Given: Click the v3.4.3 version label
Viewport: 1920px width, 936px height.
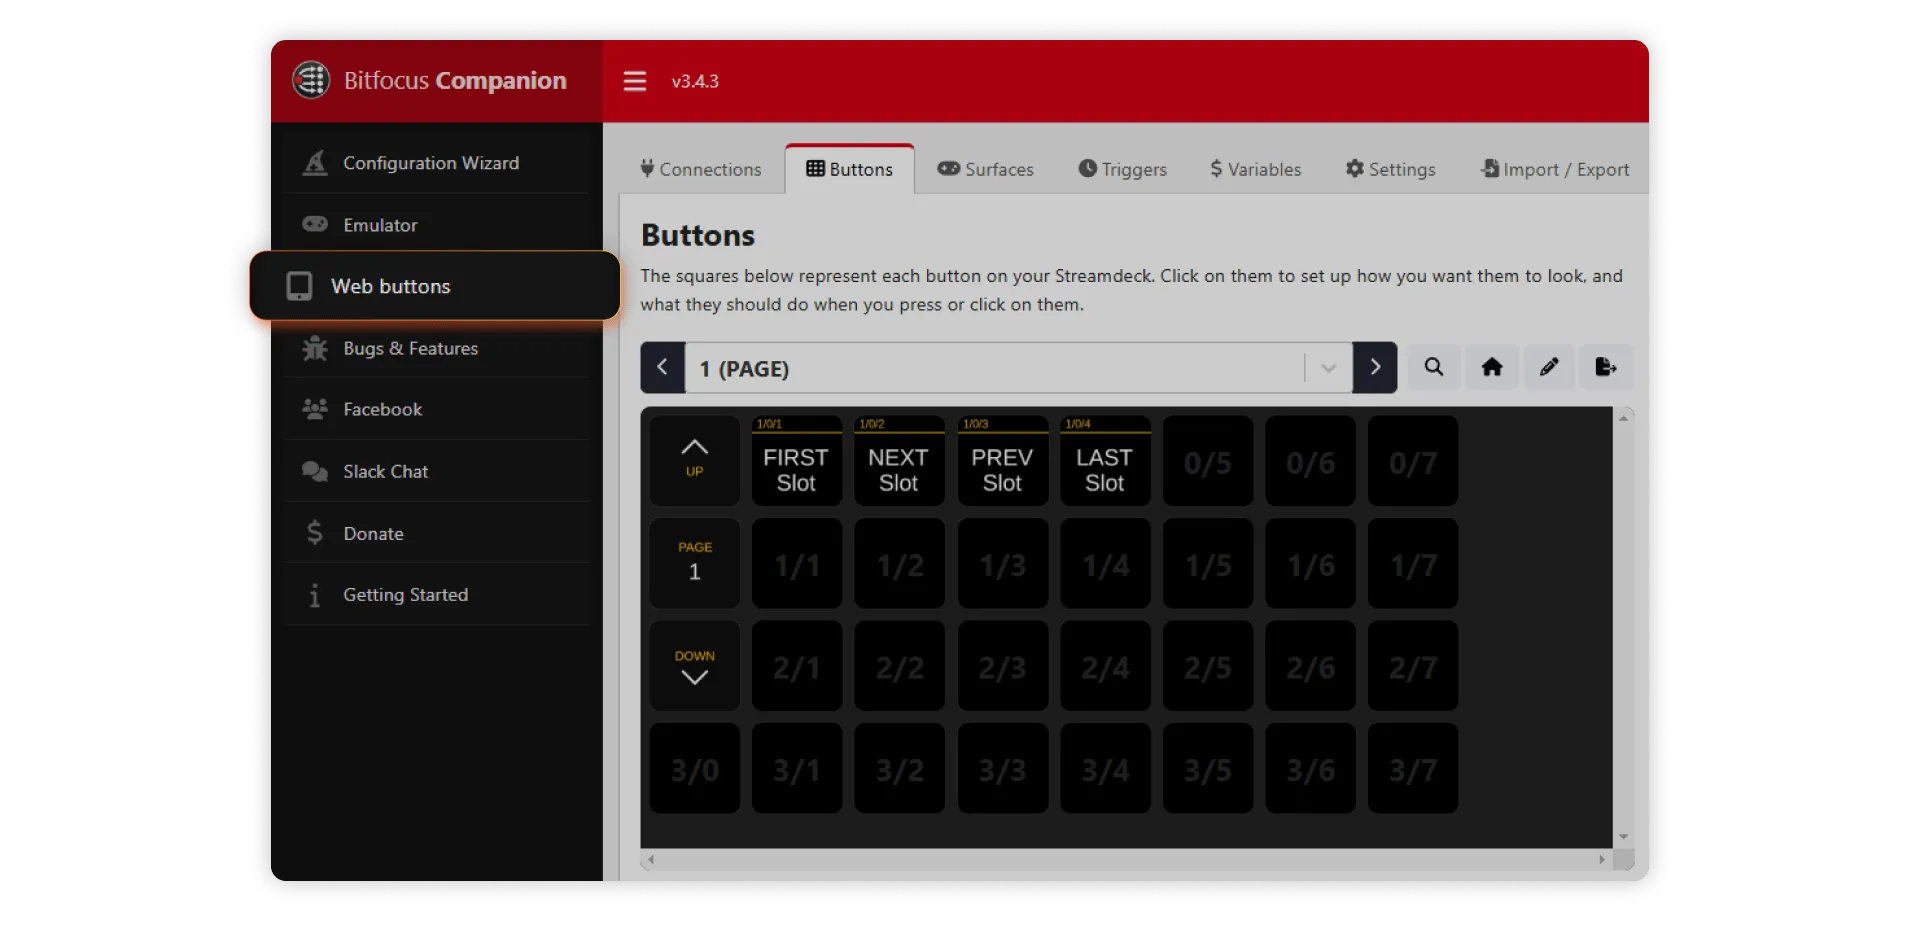Looking at the screenshot, I should [x=695, y=81].
